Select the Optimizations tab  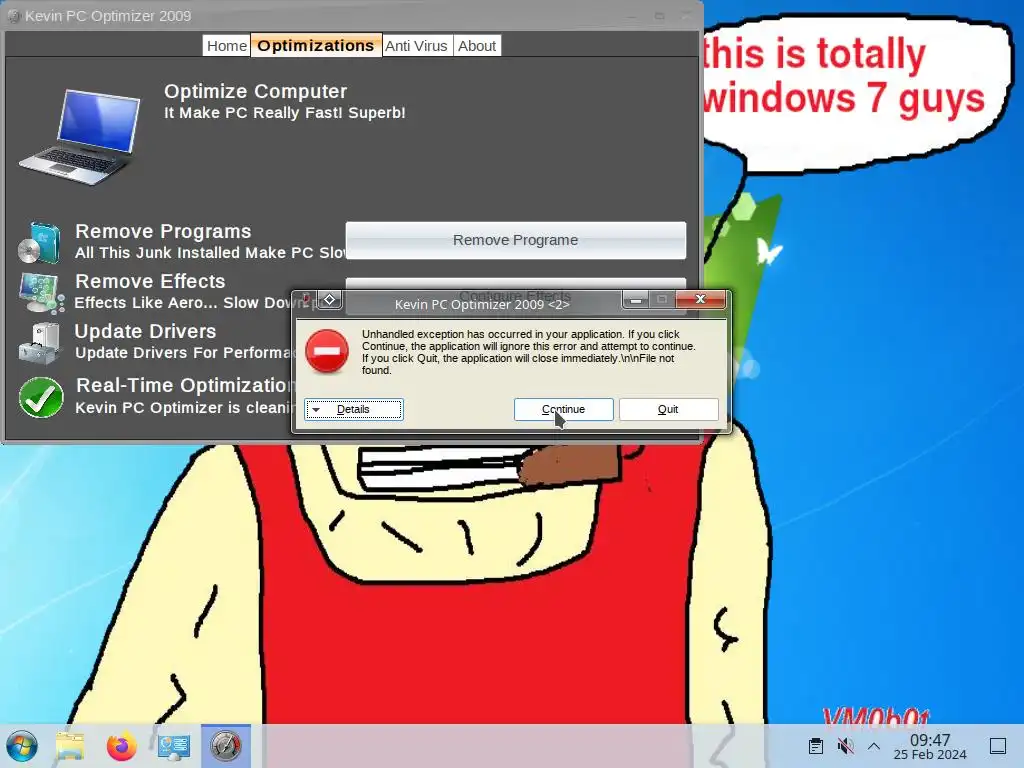click(316, 46)
